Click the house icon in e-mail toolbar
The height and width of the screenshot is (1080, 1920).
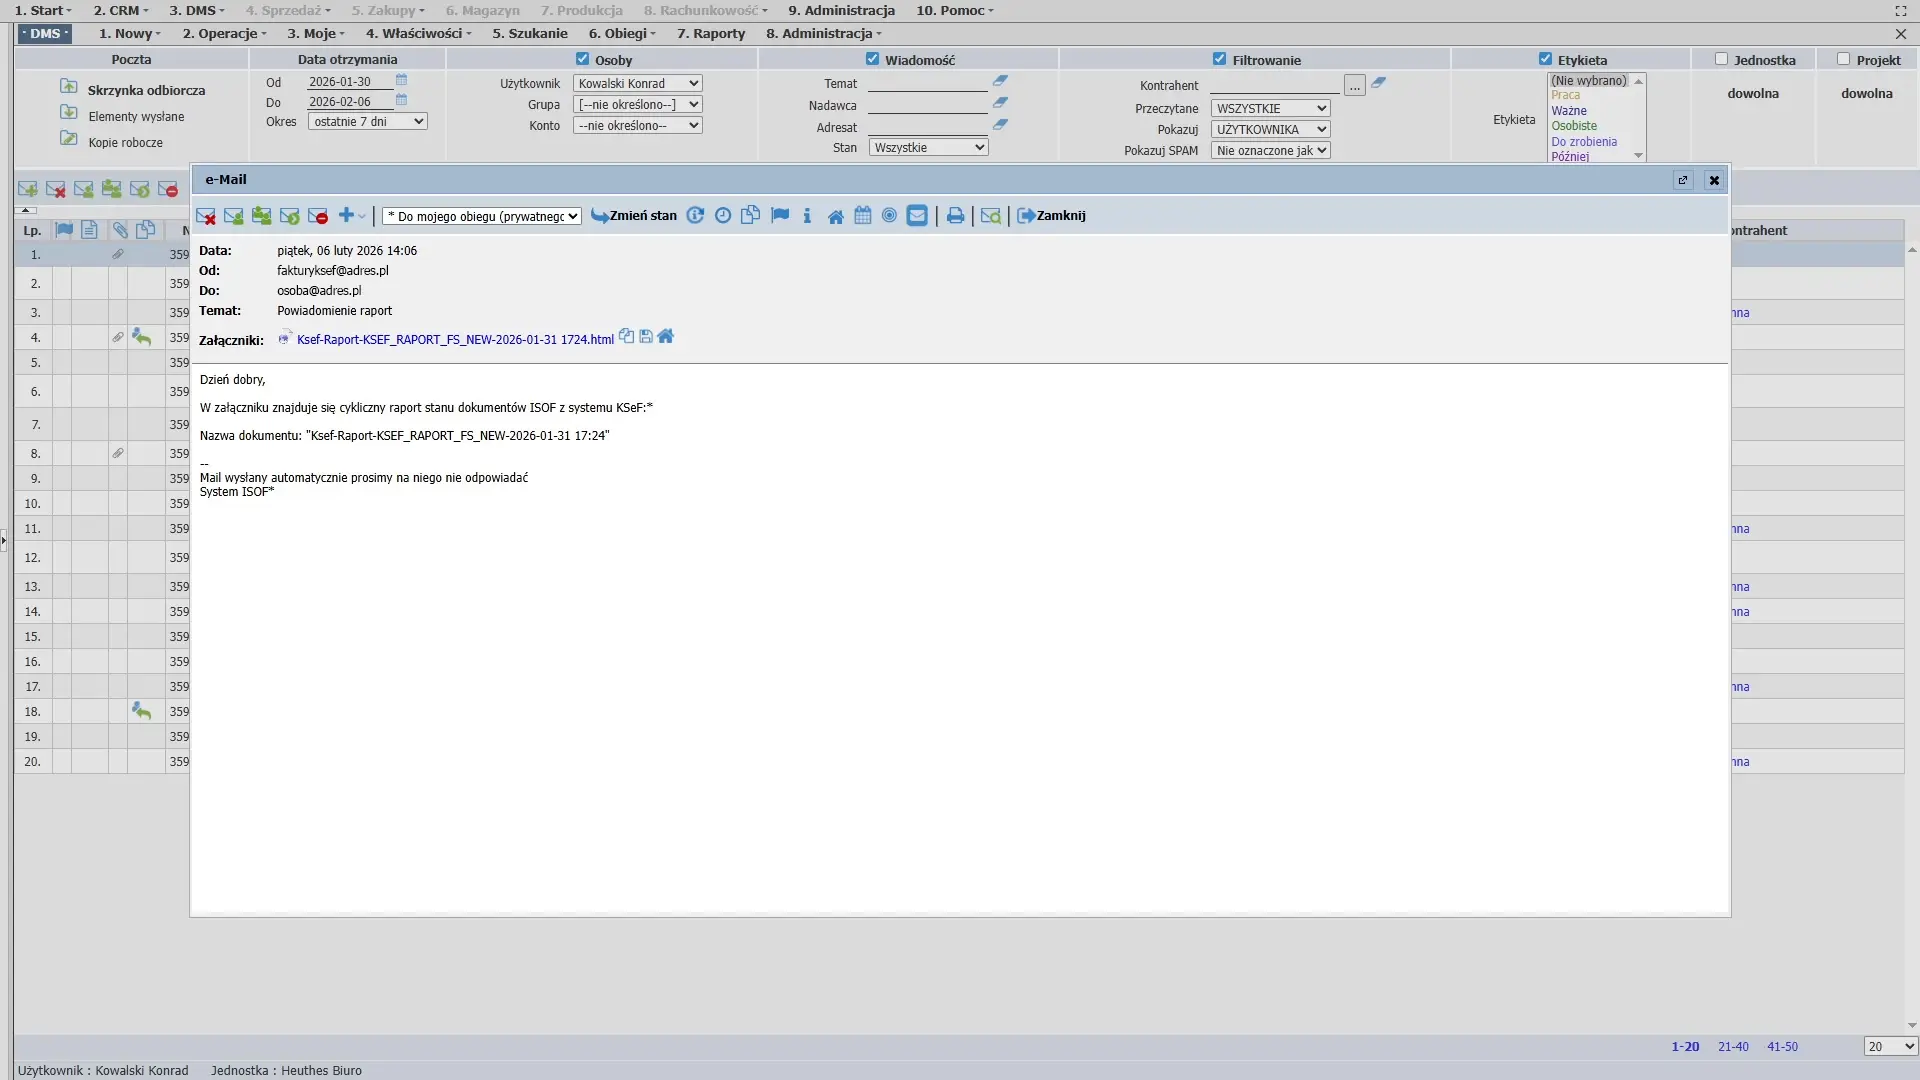pyautogui.click(x=835, y=216)
